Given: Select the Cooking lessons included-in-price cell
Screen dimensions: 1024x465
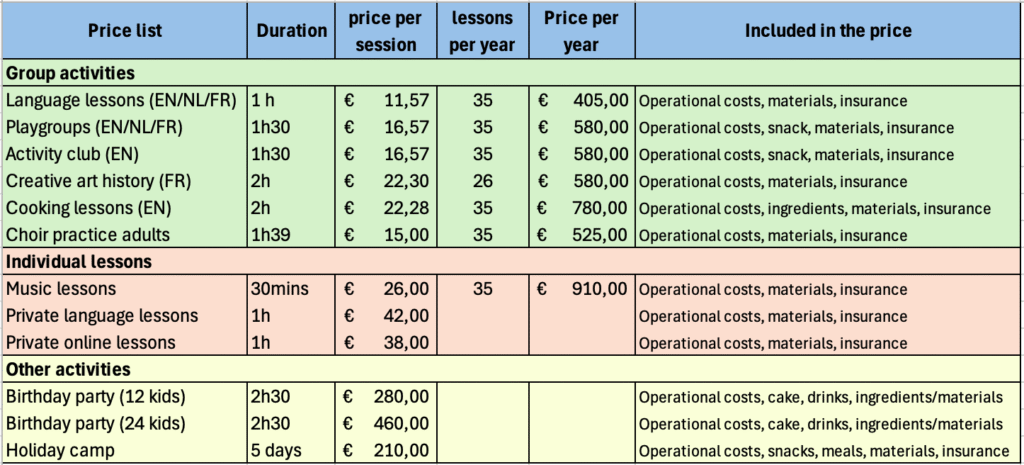Looking at the screenshot, I should click(x=814, y=208).
